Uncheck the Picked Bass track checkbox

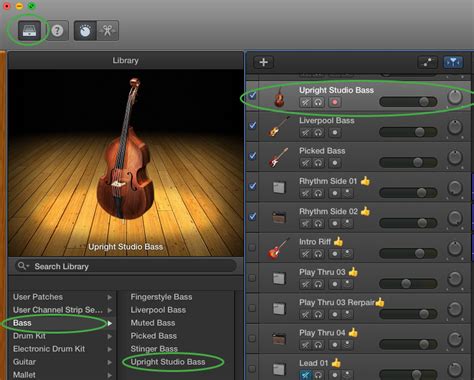[253, 156]
